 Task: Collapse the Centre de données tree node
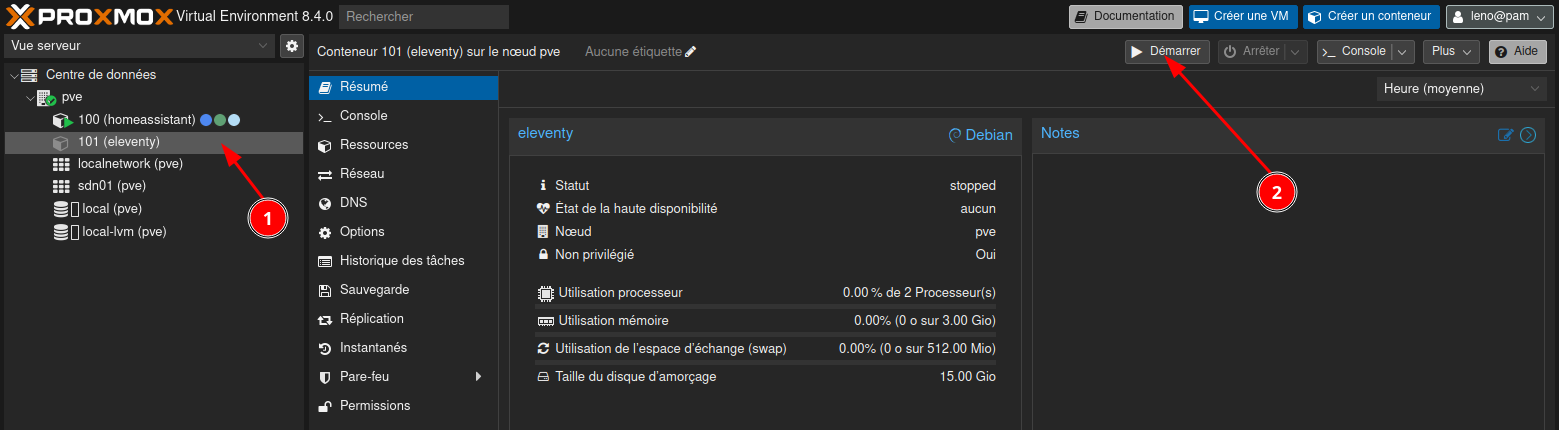coord(13,75)
